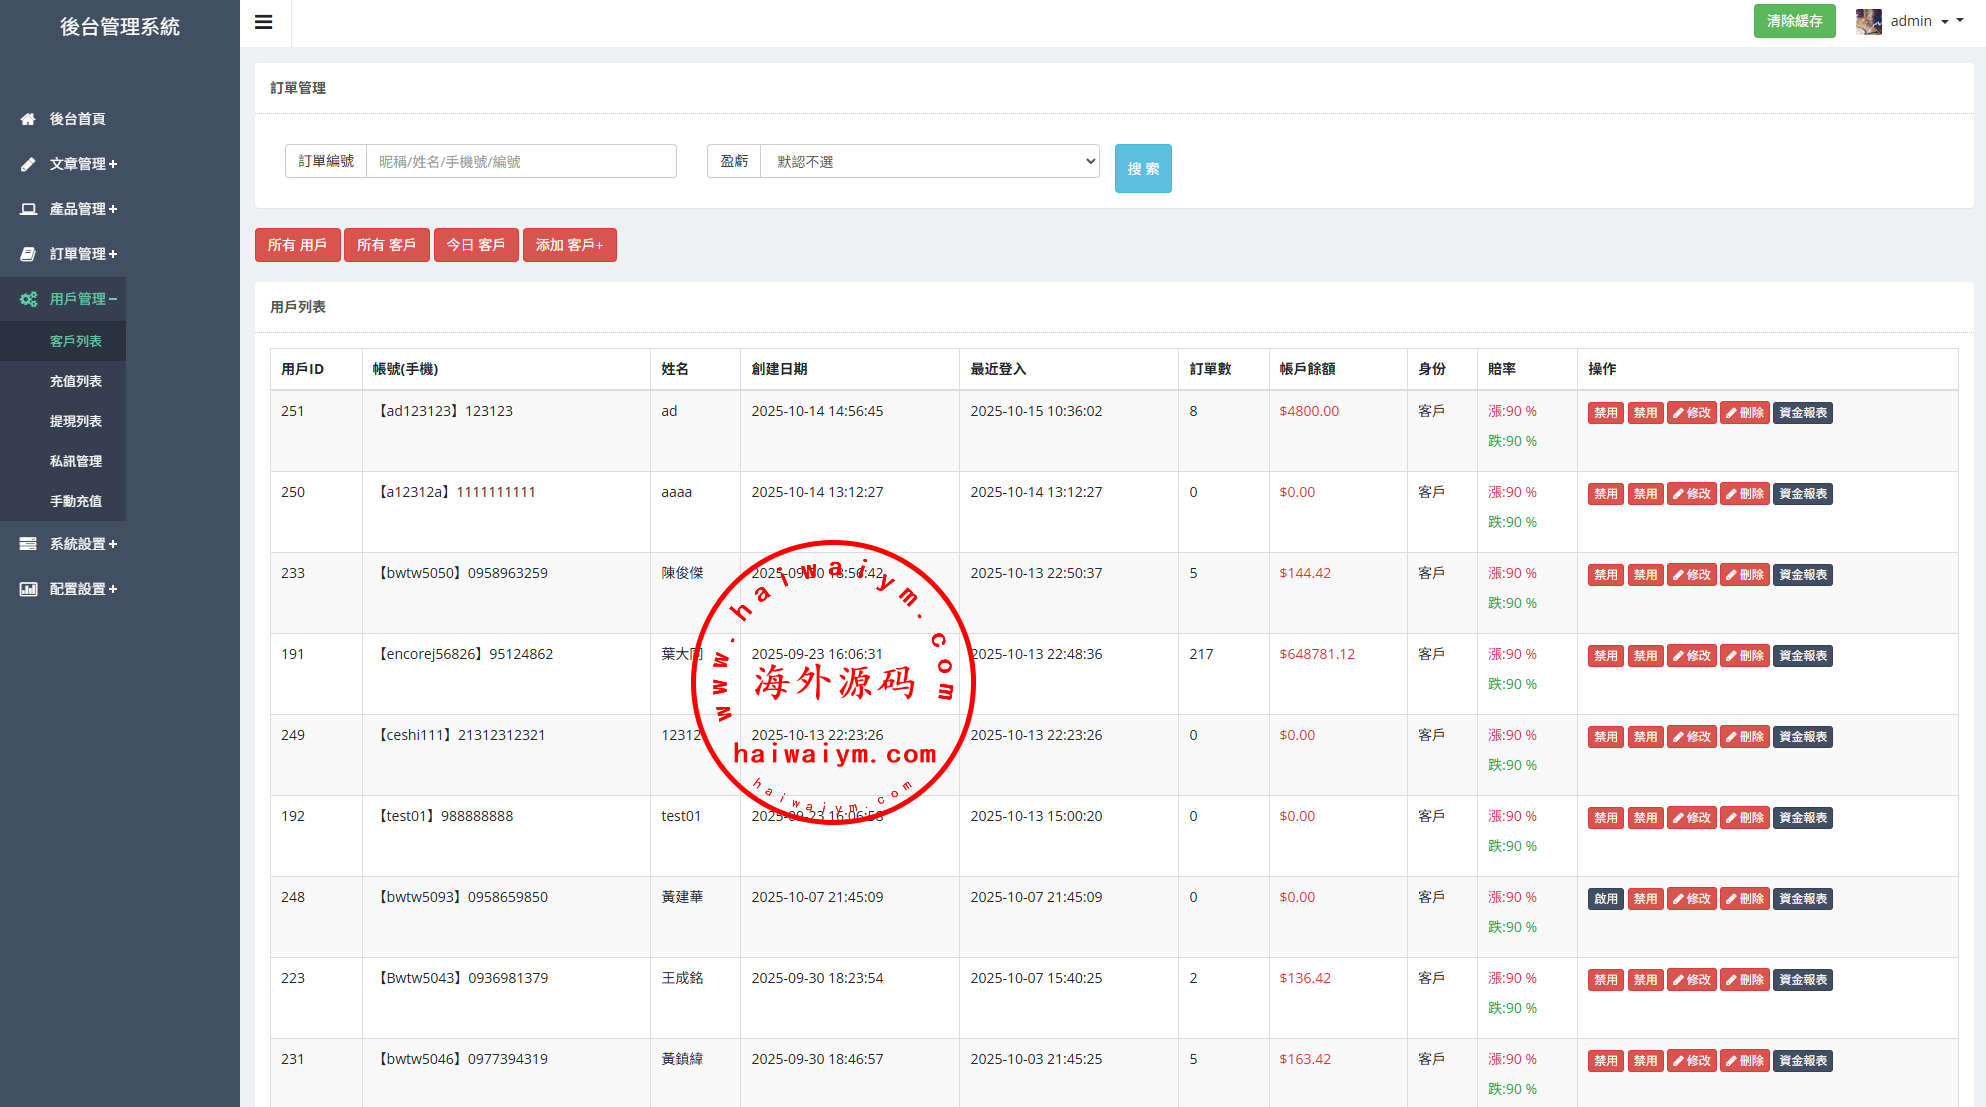
Task: Click the 今日 客戶 filter button
Action: pyautogui.click(x=475, y=245)
